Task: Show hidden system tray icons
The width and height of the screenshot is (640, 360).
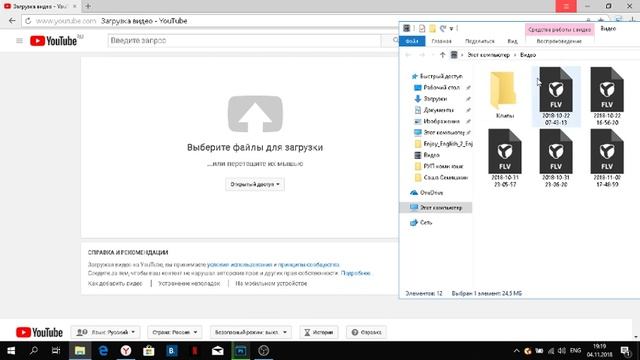Action: [x=516, y=351]
